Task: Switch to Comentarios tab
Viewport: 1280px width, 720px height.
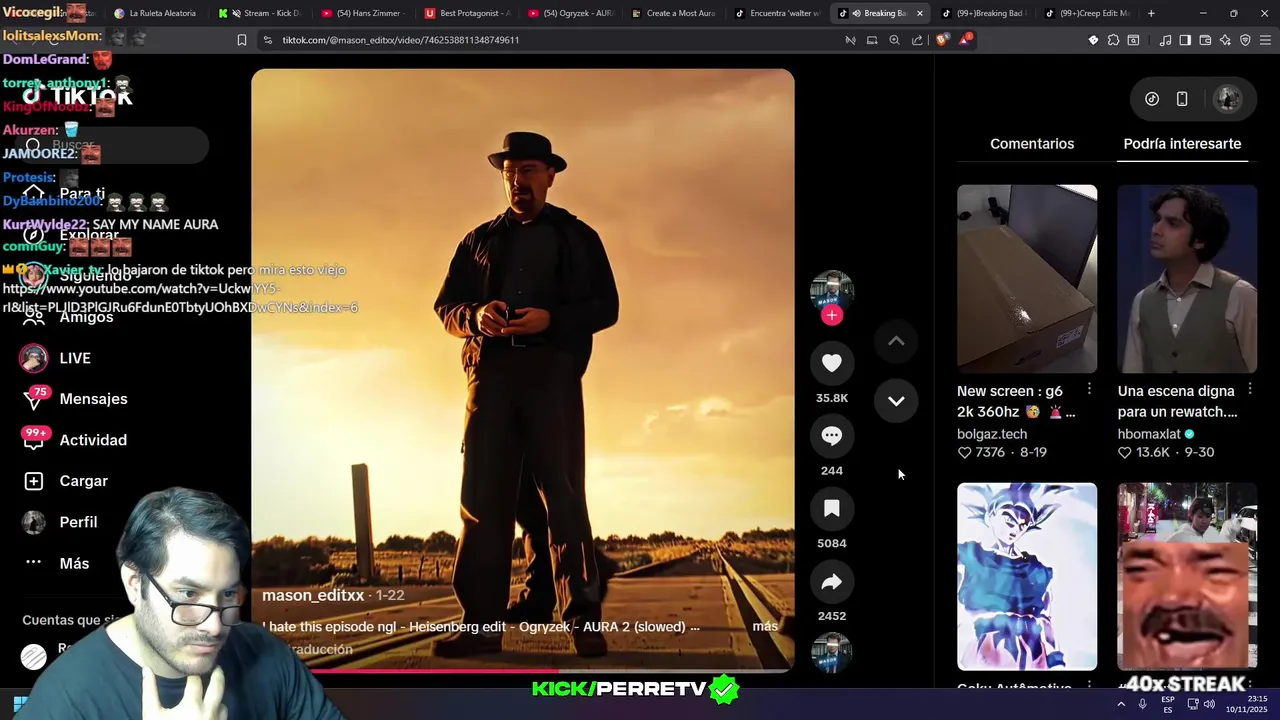Action: [1032, 144]
